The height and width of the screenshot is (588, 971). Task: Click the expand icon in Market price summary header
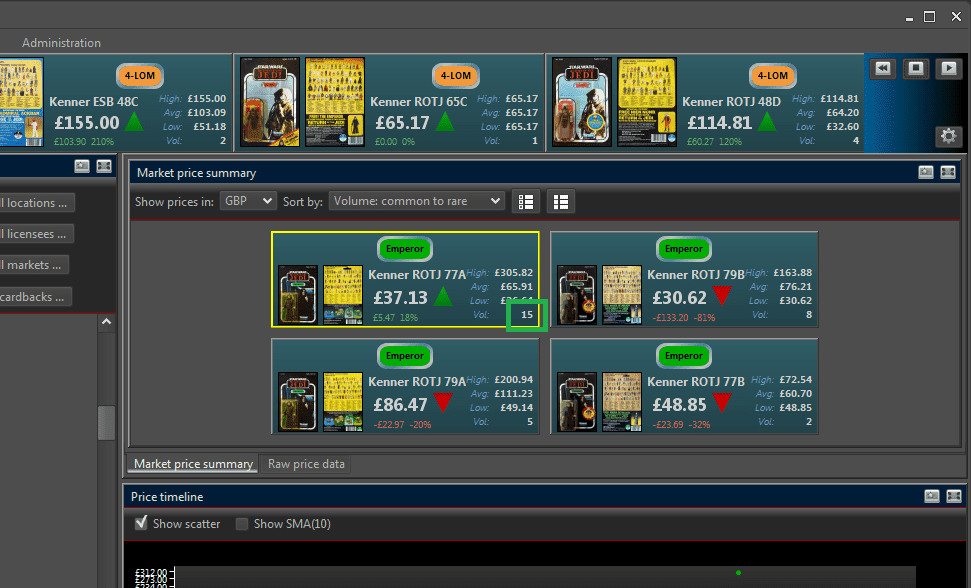(x=952, y=173)
